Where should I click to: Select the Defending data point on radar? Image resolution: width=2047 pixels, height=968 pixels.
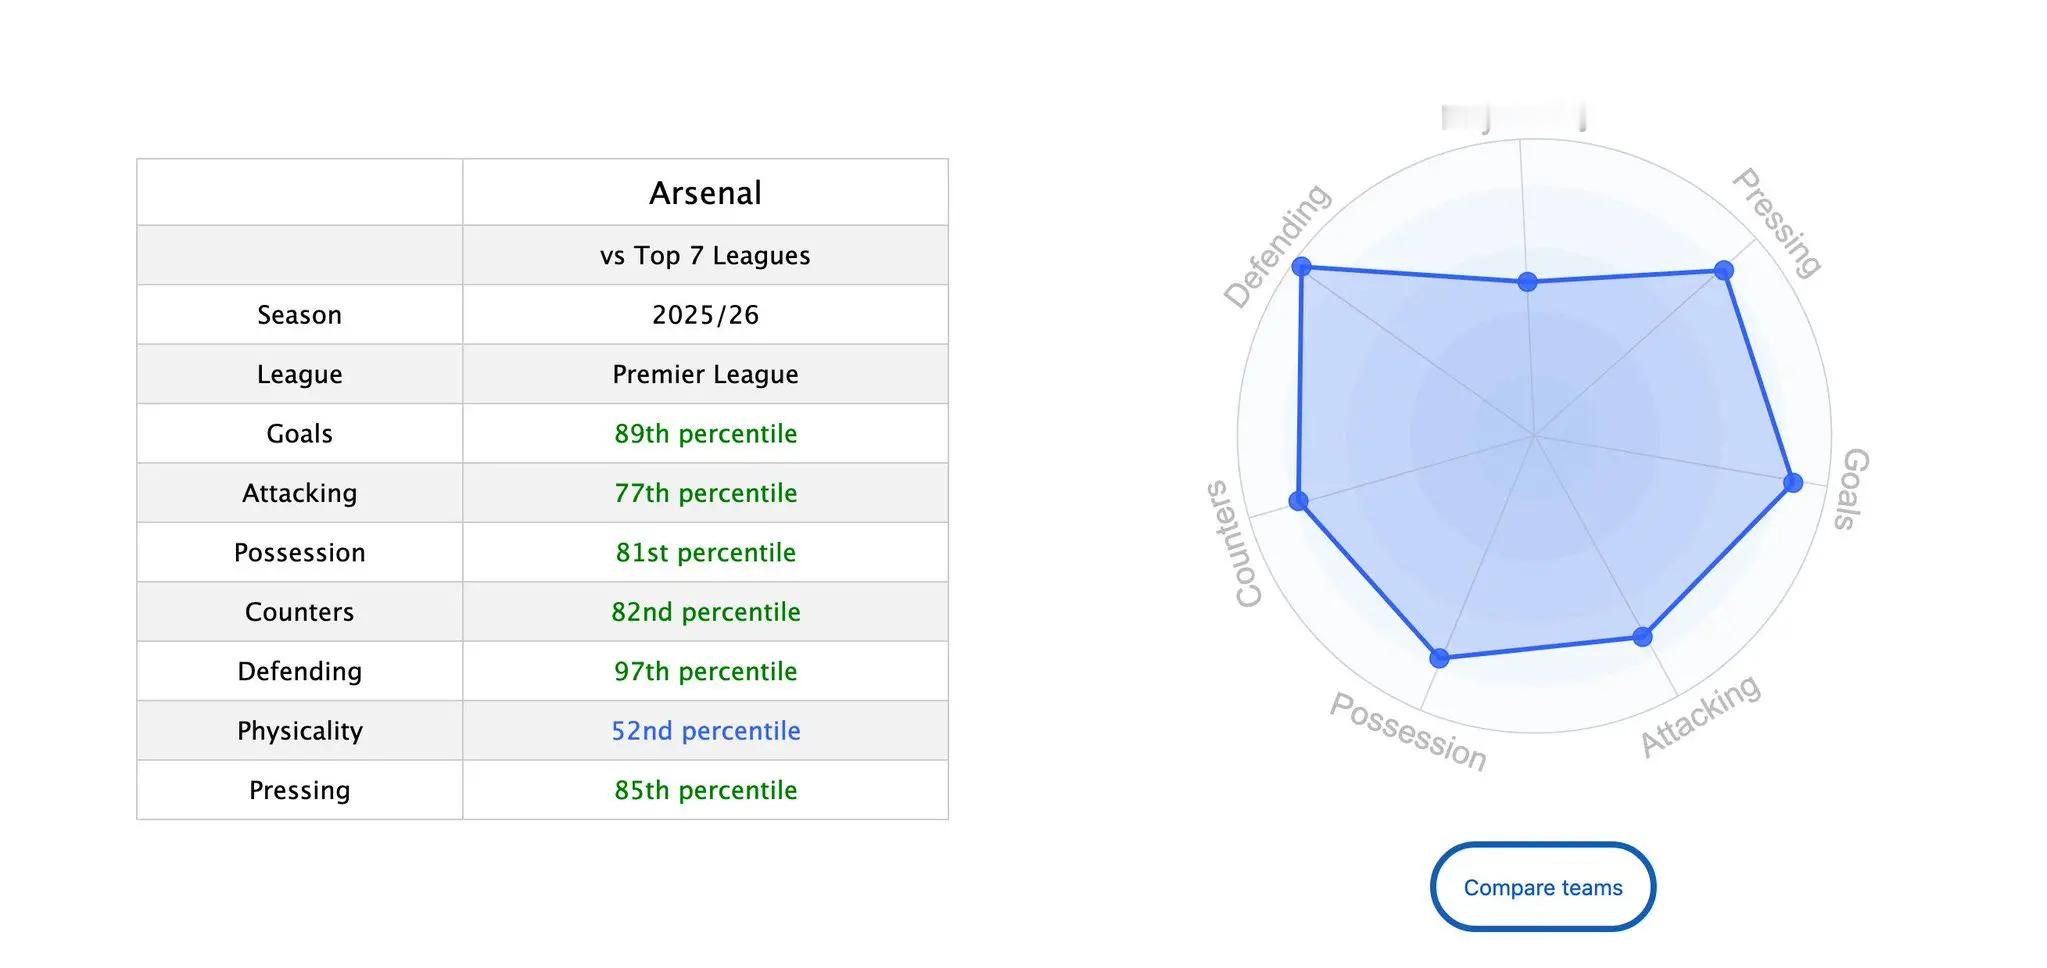click(1301, 266)
